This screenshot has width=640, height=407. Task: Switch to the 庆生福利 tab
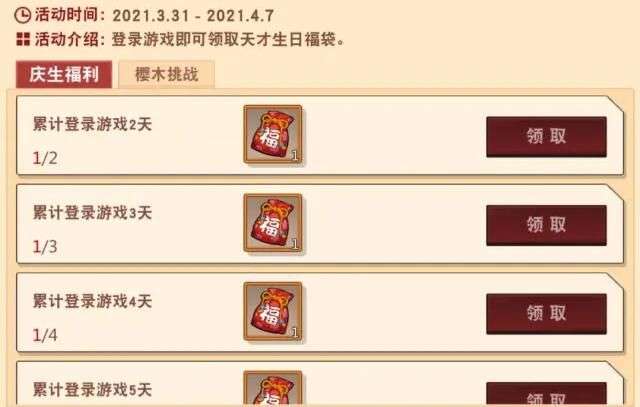64,74
